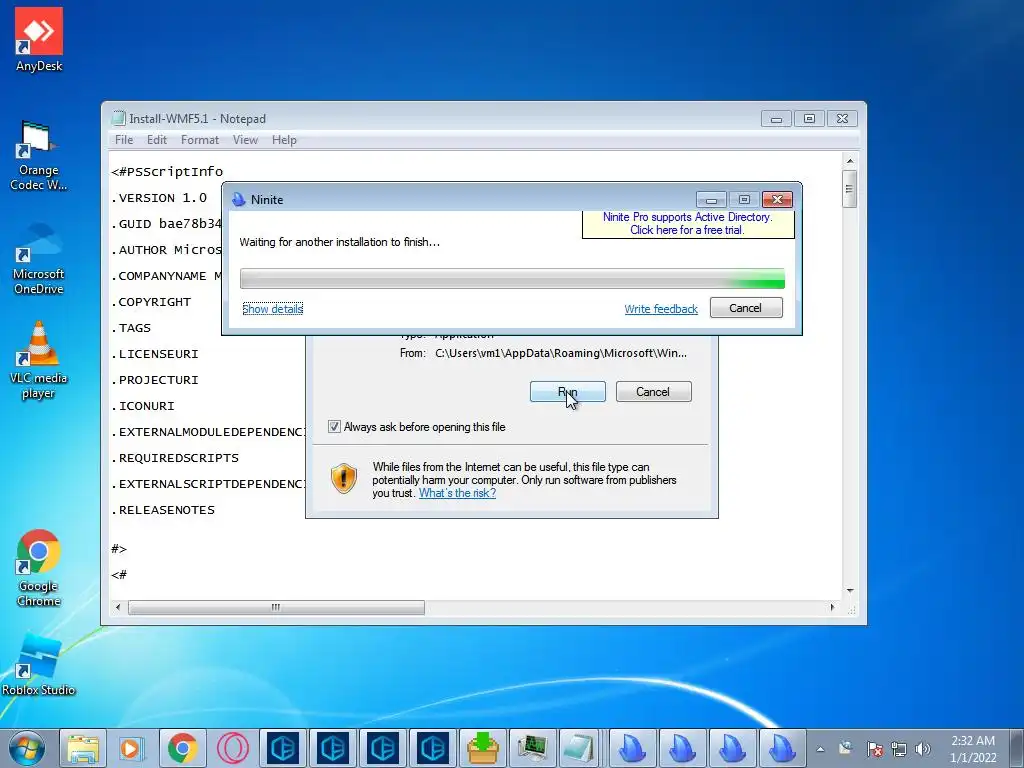This screenshot has height=768, width=1024.
Task: Open the volume speaker tray icon
Action: (923, 749)
